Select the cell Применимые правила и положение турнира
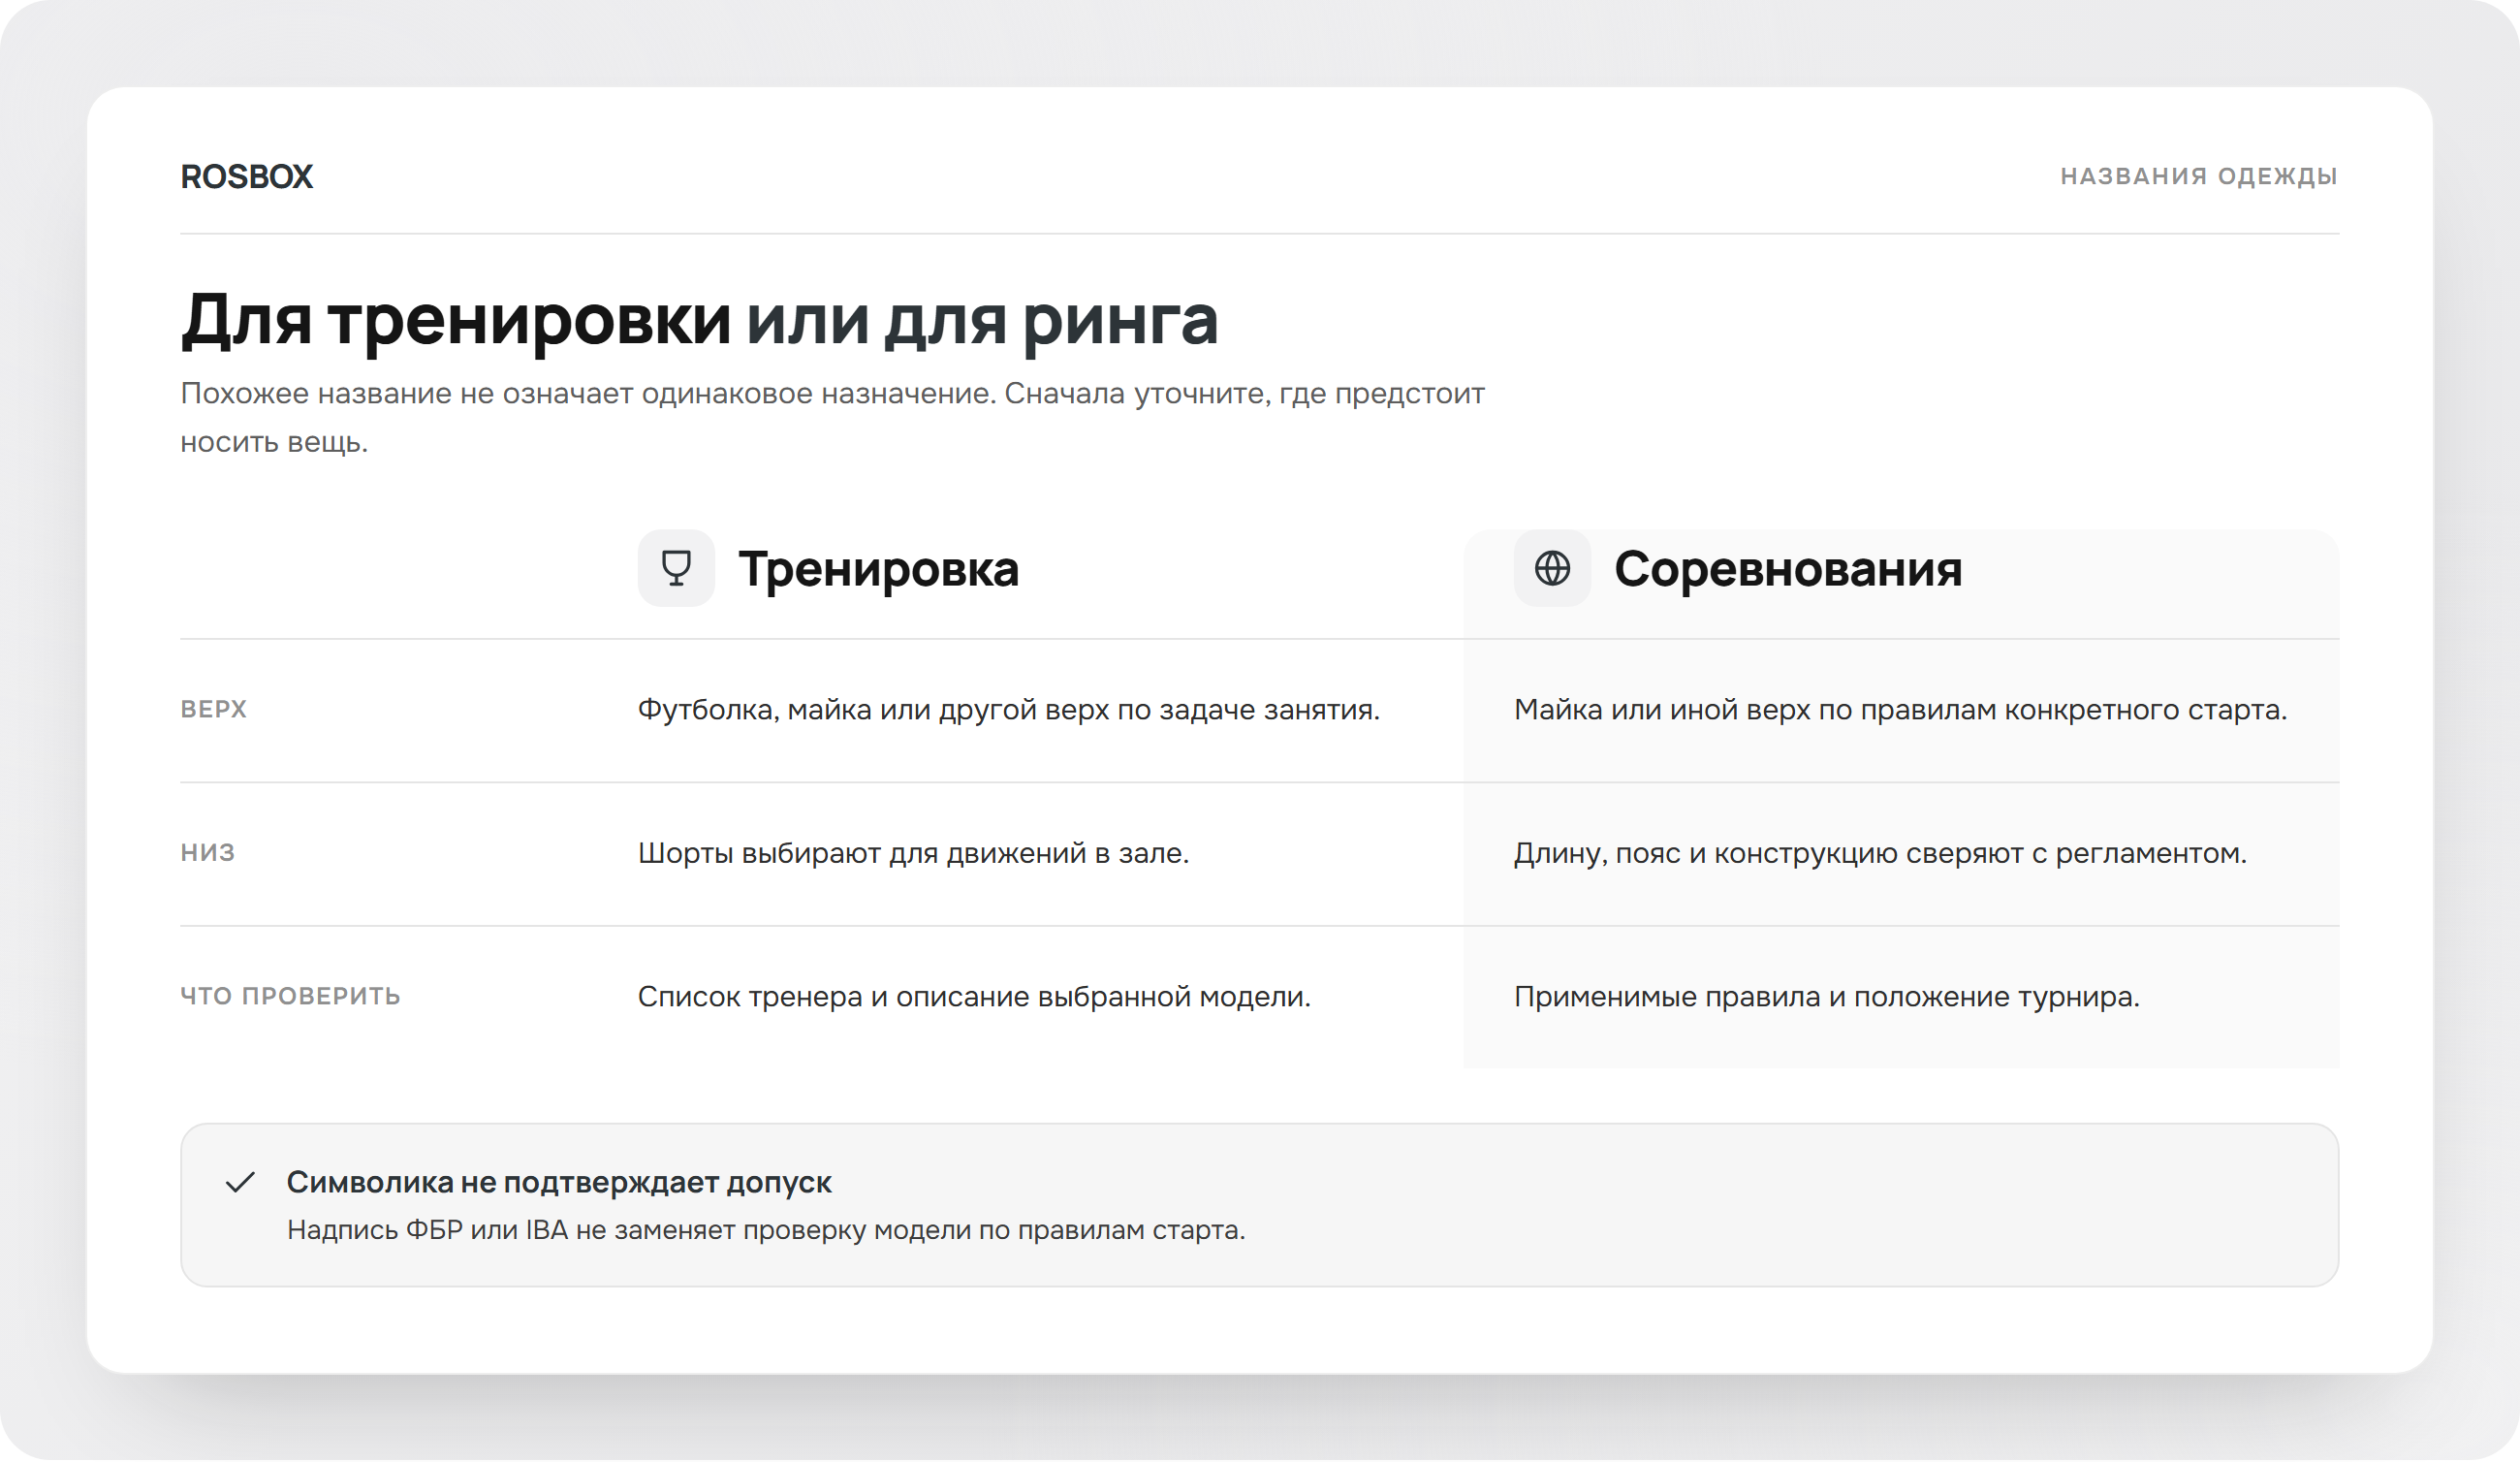Screen dimensions: 2520x1462 1827,997
